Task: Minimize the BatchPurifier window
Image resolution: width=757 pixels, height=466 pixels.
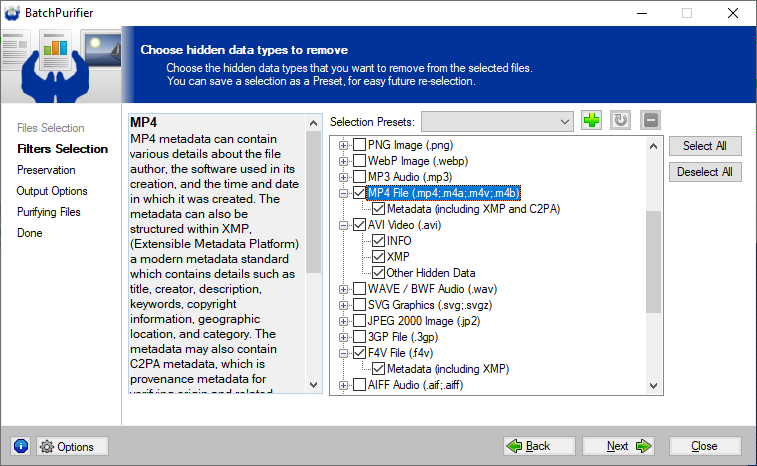Action: [642, 13]
